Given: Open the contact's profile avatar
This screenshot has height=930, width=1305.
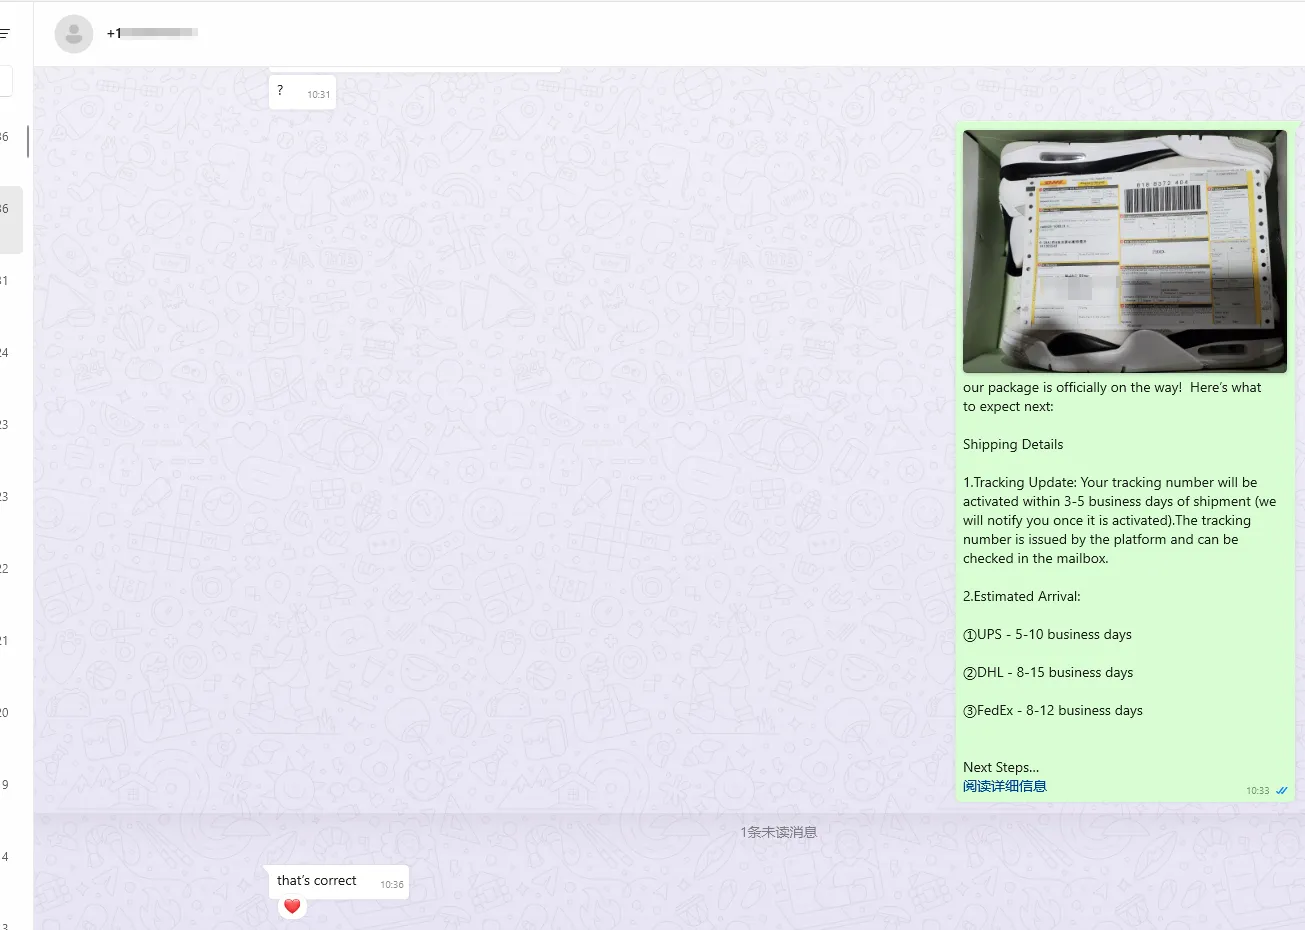Looking at the screenshot, I should 74,34.
